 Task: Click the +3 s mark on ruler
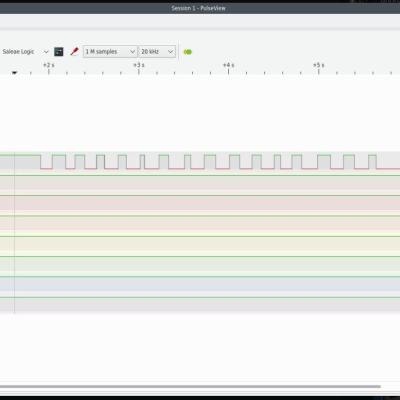click(139, 65)
